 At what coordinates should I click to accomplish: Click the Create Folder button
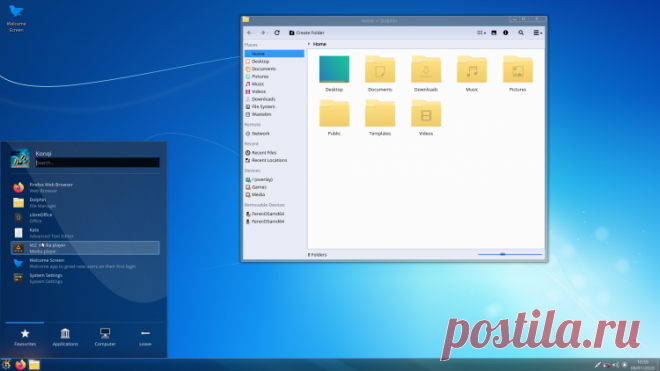tap(307, 33)
